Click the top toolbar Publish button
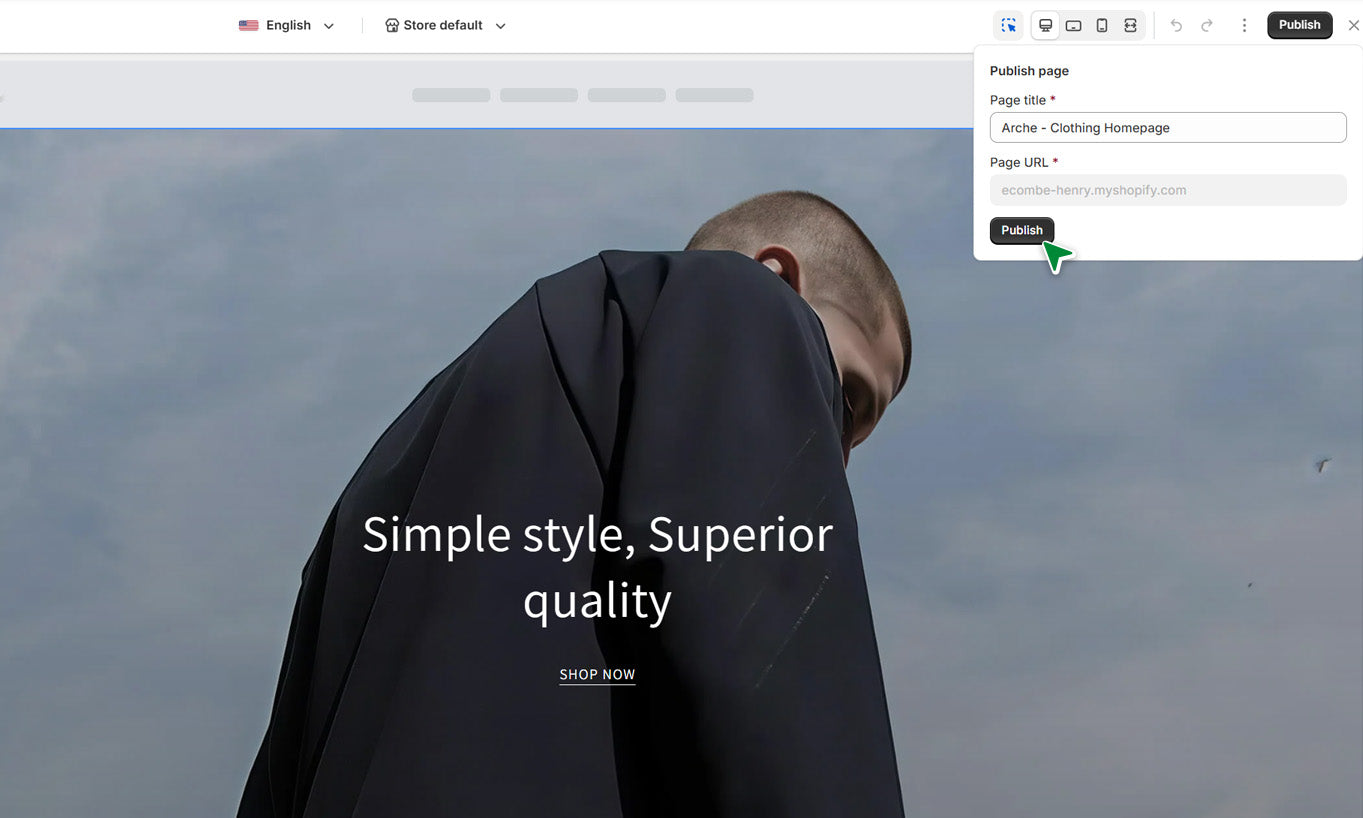This screenshot has width=1363, height=818. 1299,25
